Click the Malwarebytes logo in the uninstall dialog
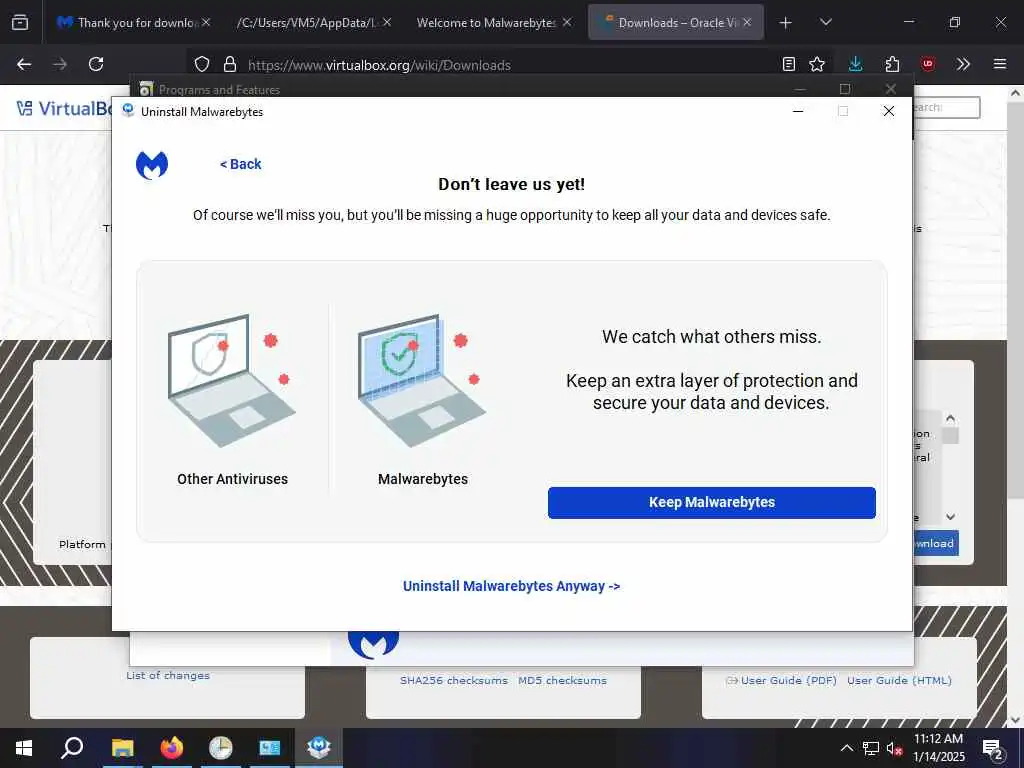The image size is (1024, 768). click(152, 165)
